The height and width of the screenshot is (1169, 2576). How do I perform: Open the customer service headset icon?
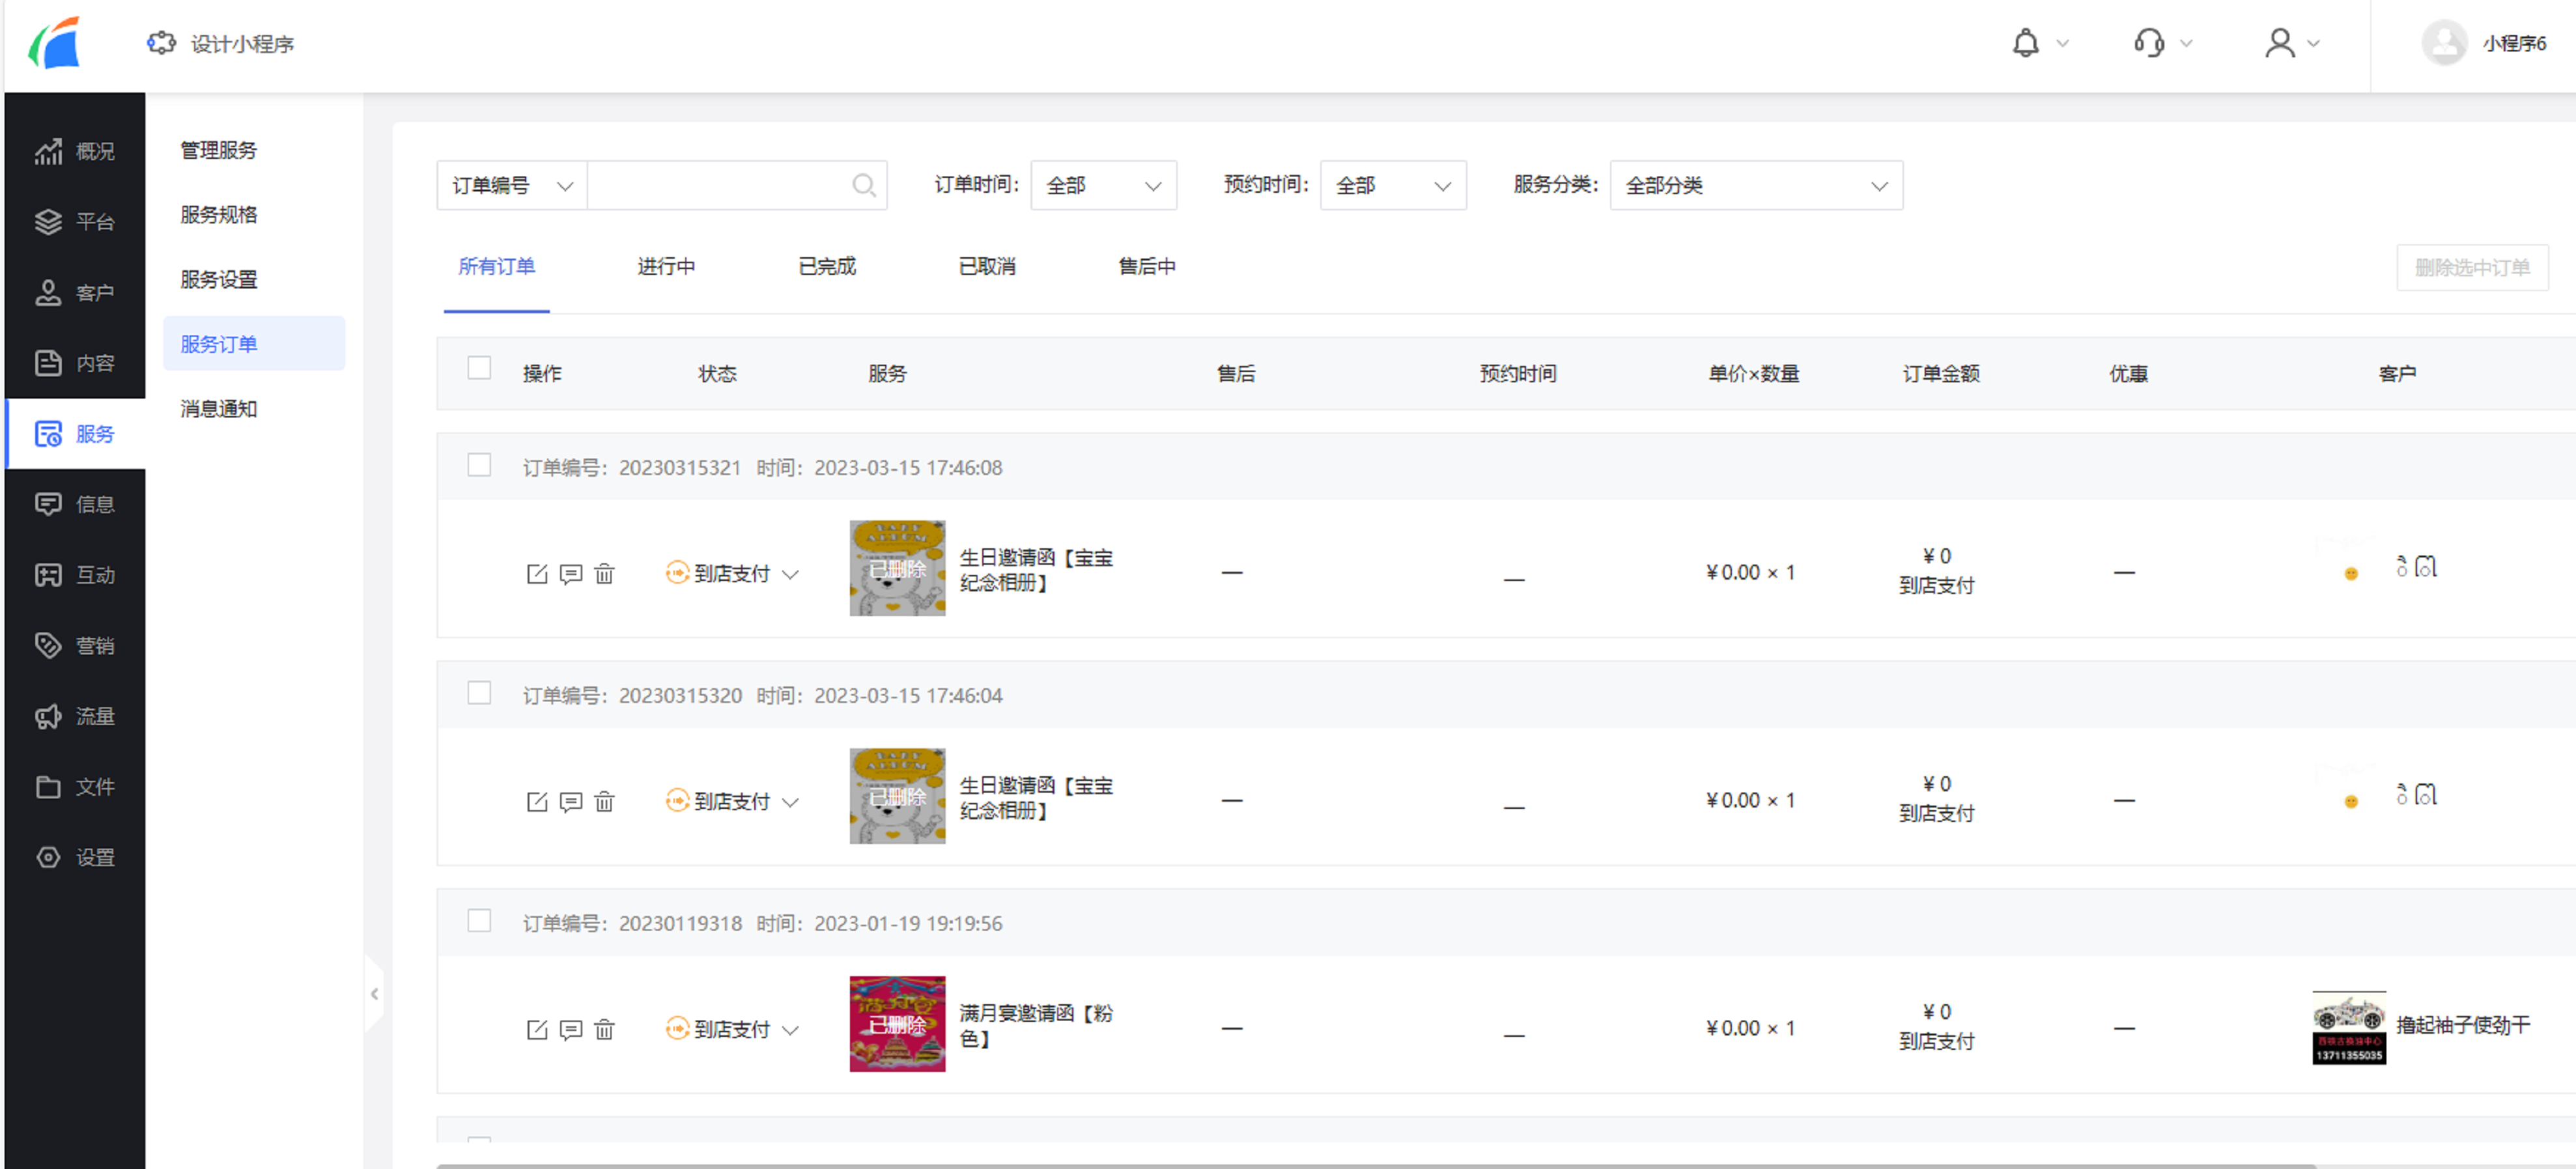point(2148,43)
